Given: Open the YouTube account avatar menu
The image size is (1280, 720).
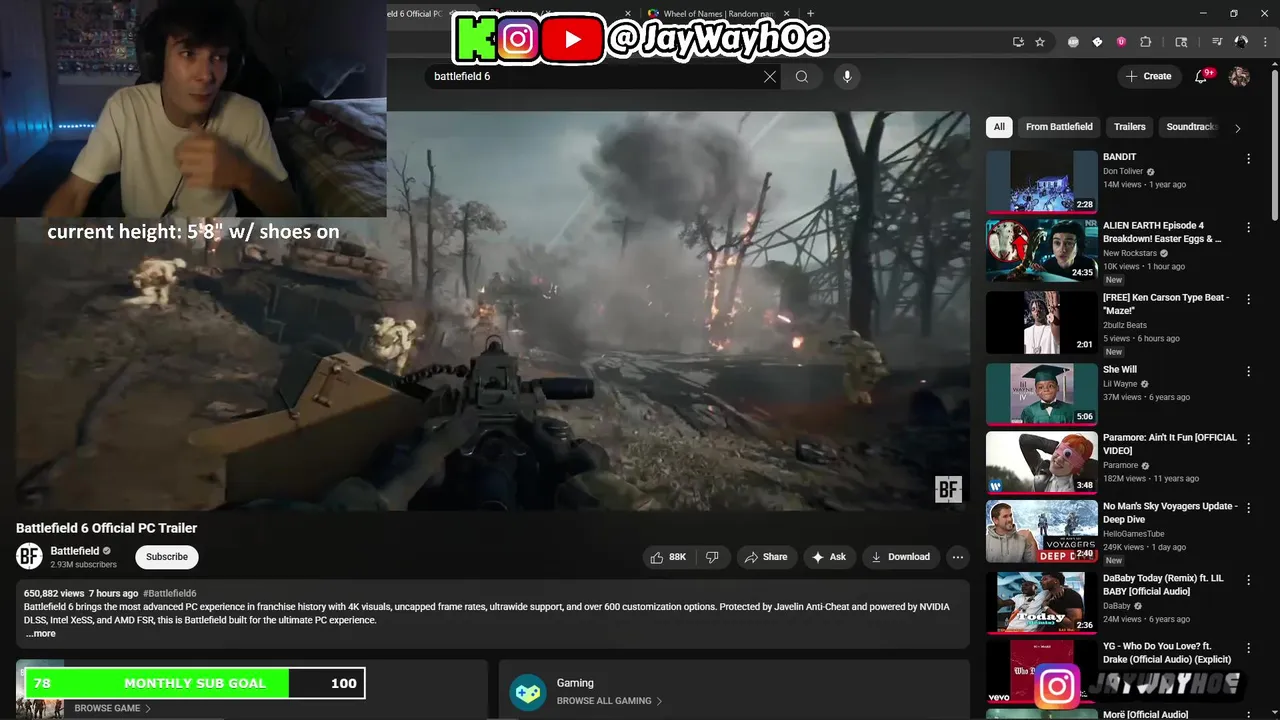Looking at the screenshot, I should 1239,76.
